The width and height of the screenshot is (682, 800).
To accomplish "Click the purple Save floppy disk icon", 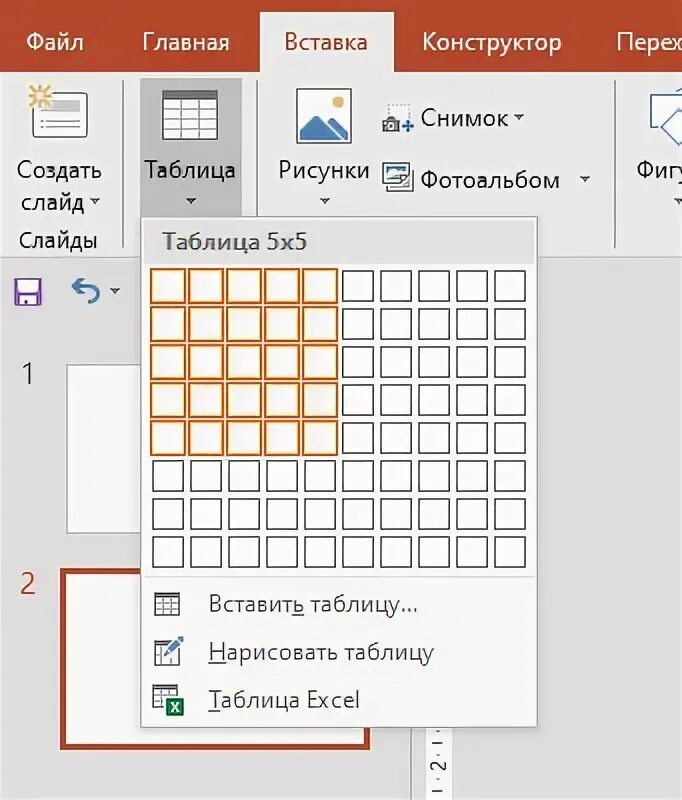I will tap(27, 292).
